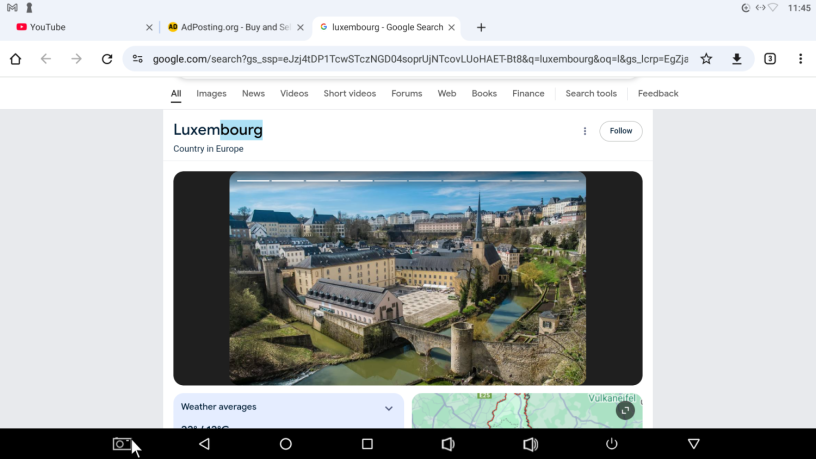Expand the Weather averages section
The width and height of the screenshot is (816, 459).
pos(388,408)
